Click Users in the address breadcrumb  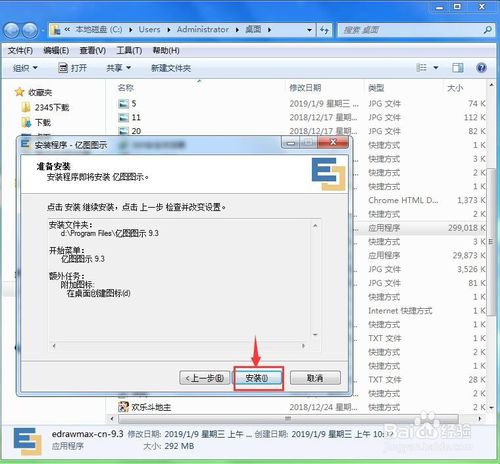pyautogui.click(x=149, y=30)
